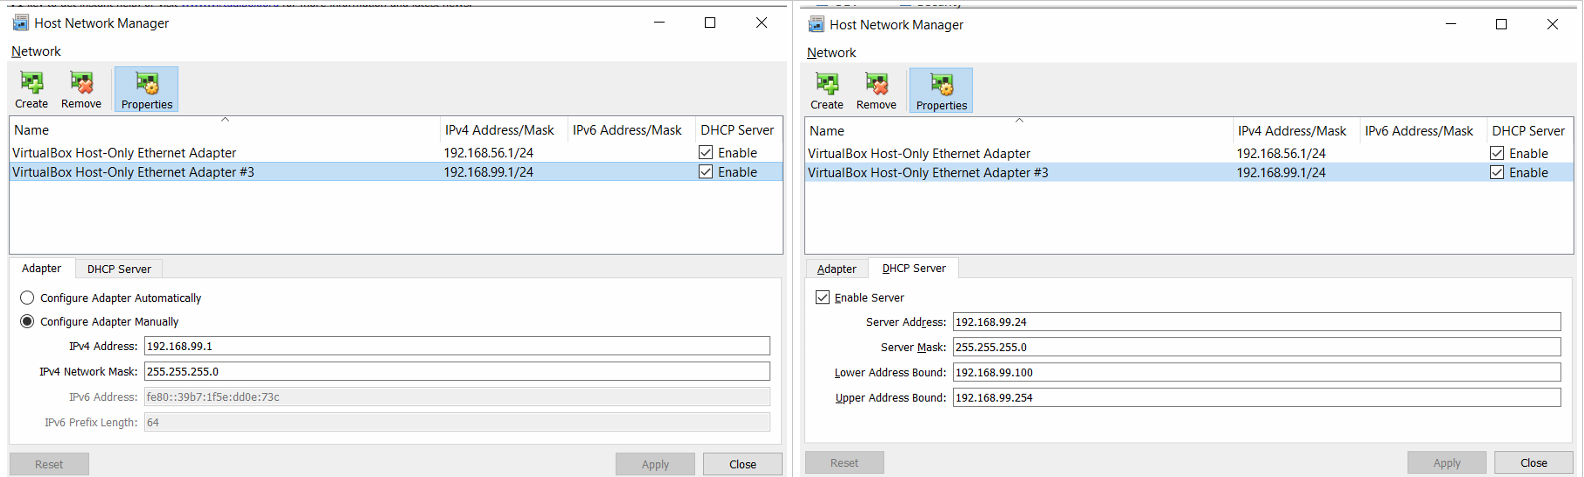Sort by Name column in left window

click(225, 130)
